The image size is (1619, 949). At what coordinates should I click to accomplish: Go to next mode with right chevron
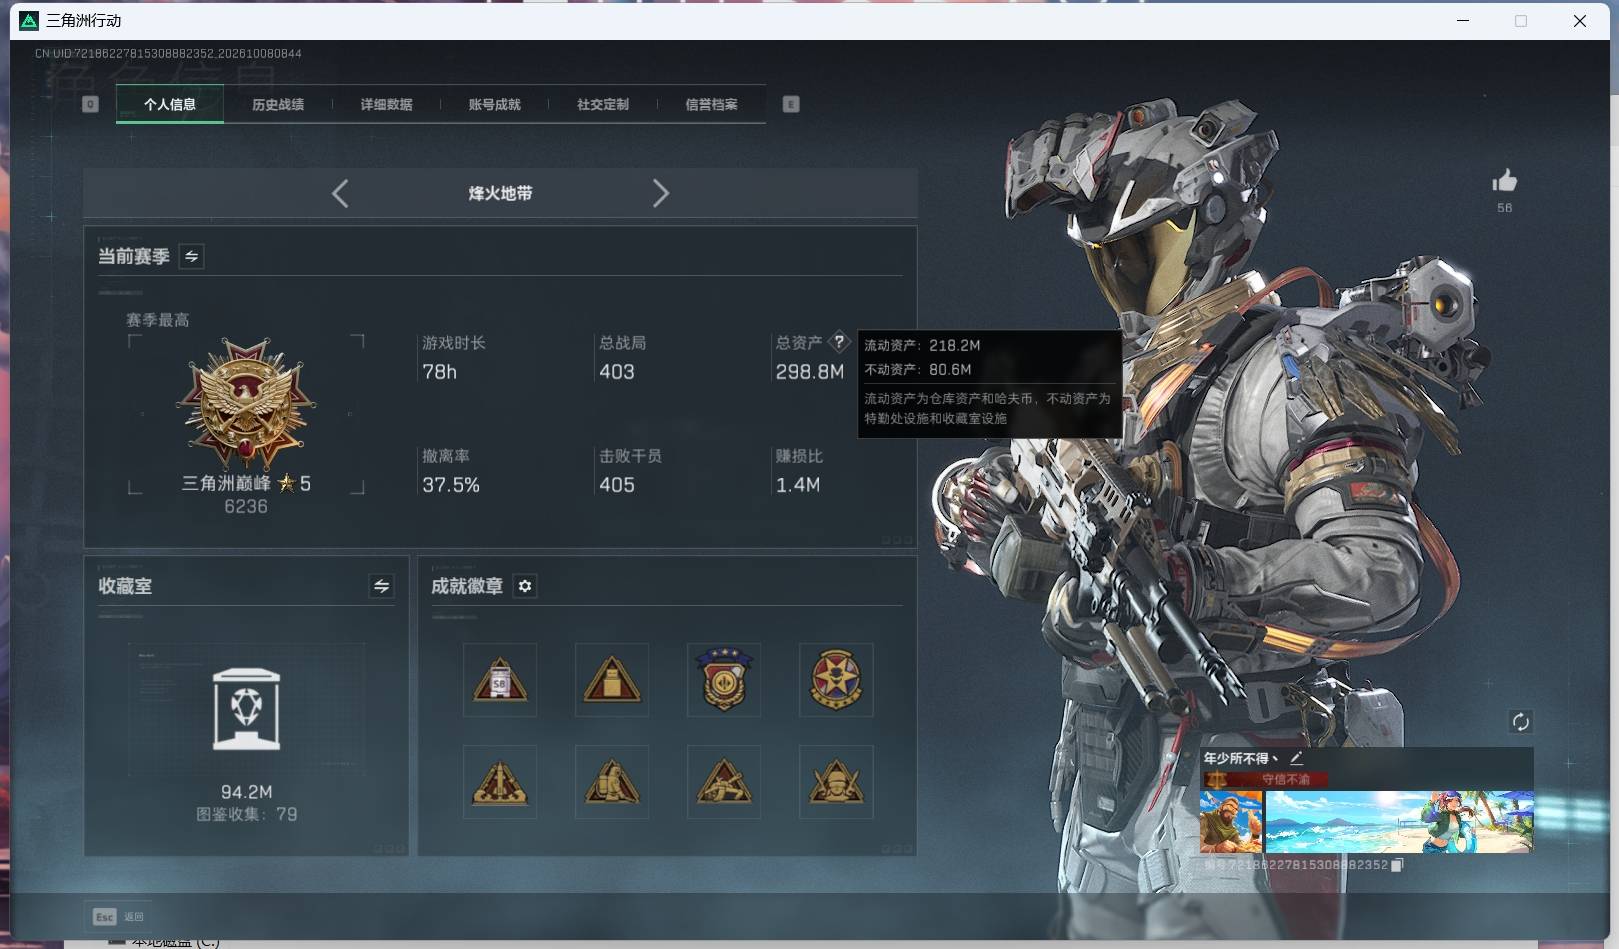click(x=660, y=193)
